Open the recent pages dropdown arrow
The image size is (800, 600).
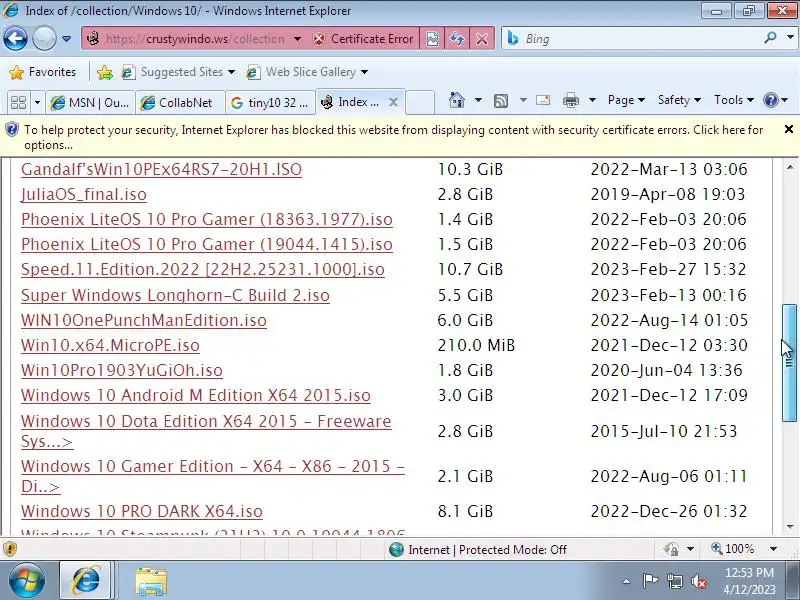tap(66, 39)
